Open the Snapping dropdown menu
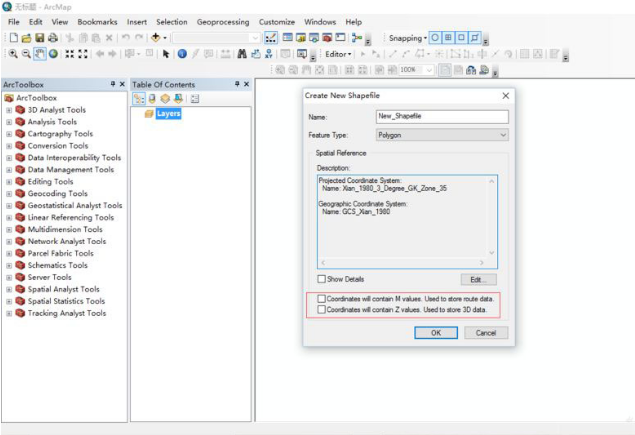 click(x=408, y=38)
